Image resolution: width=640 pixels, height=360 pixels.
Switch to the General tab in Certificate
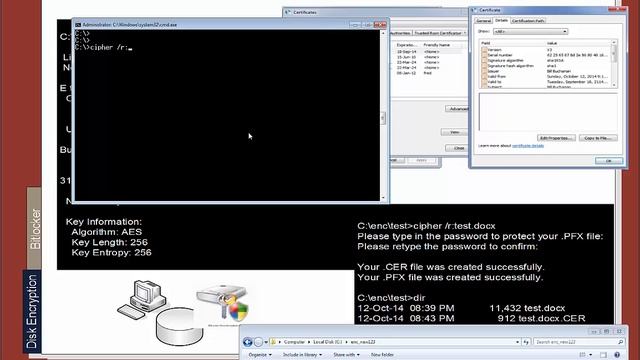click(483, 21)
